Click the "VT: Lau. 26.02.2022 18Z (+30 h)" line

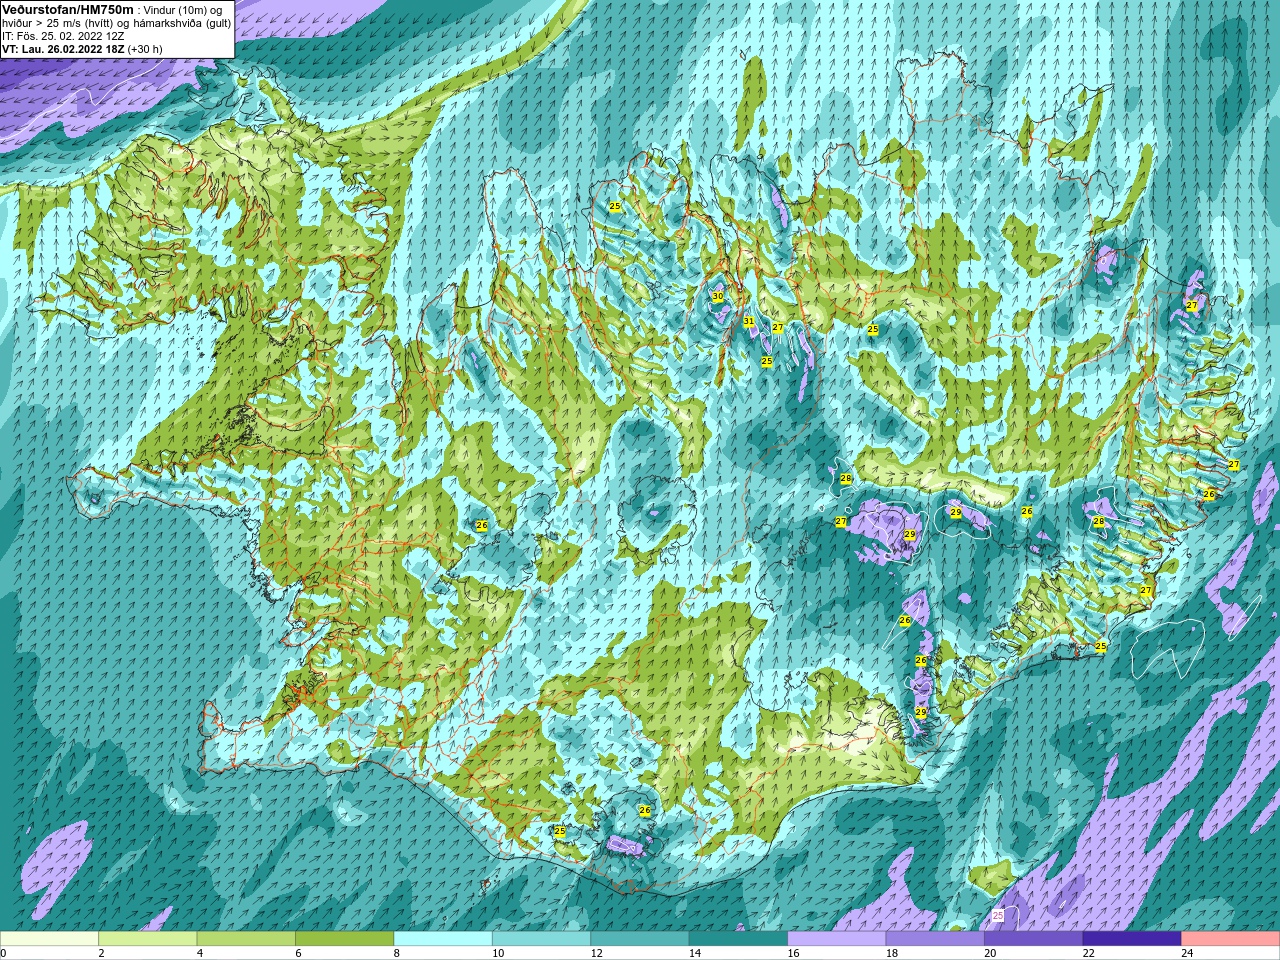tap(82, 49)
